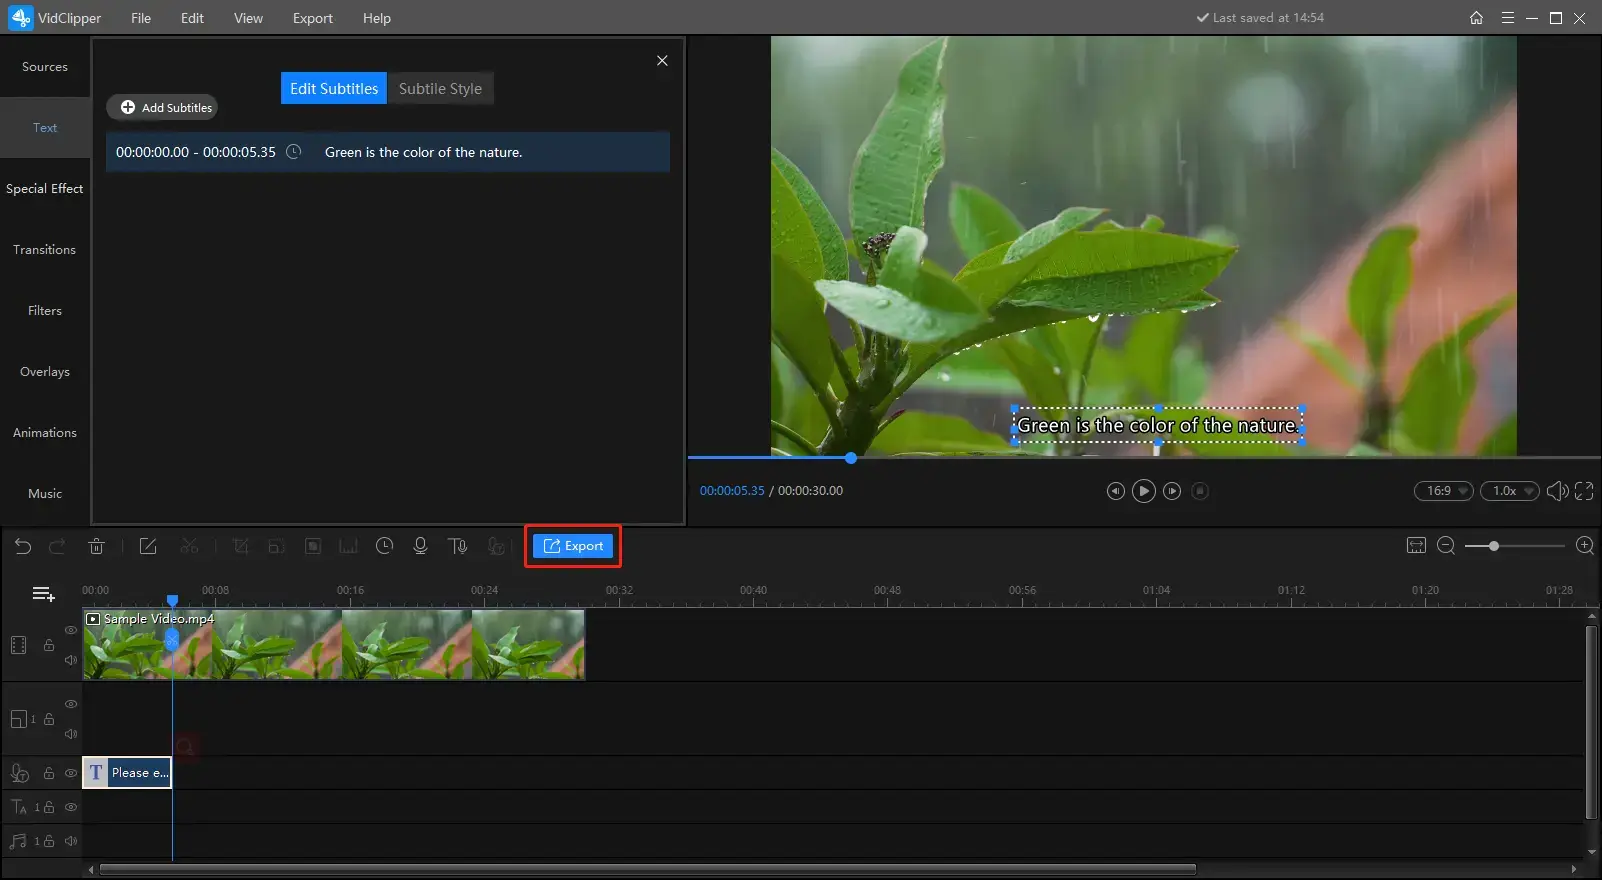Step forward one frame in preview
The width and height of the screenshot is (1602, 880).
1173,491
